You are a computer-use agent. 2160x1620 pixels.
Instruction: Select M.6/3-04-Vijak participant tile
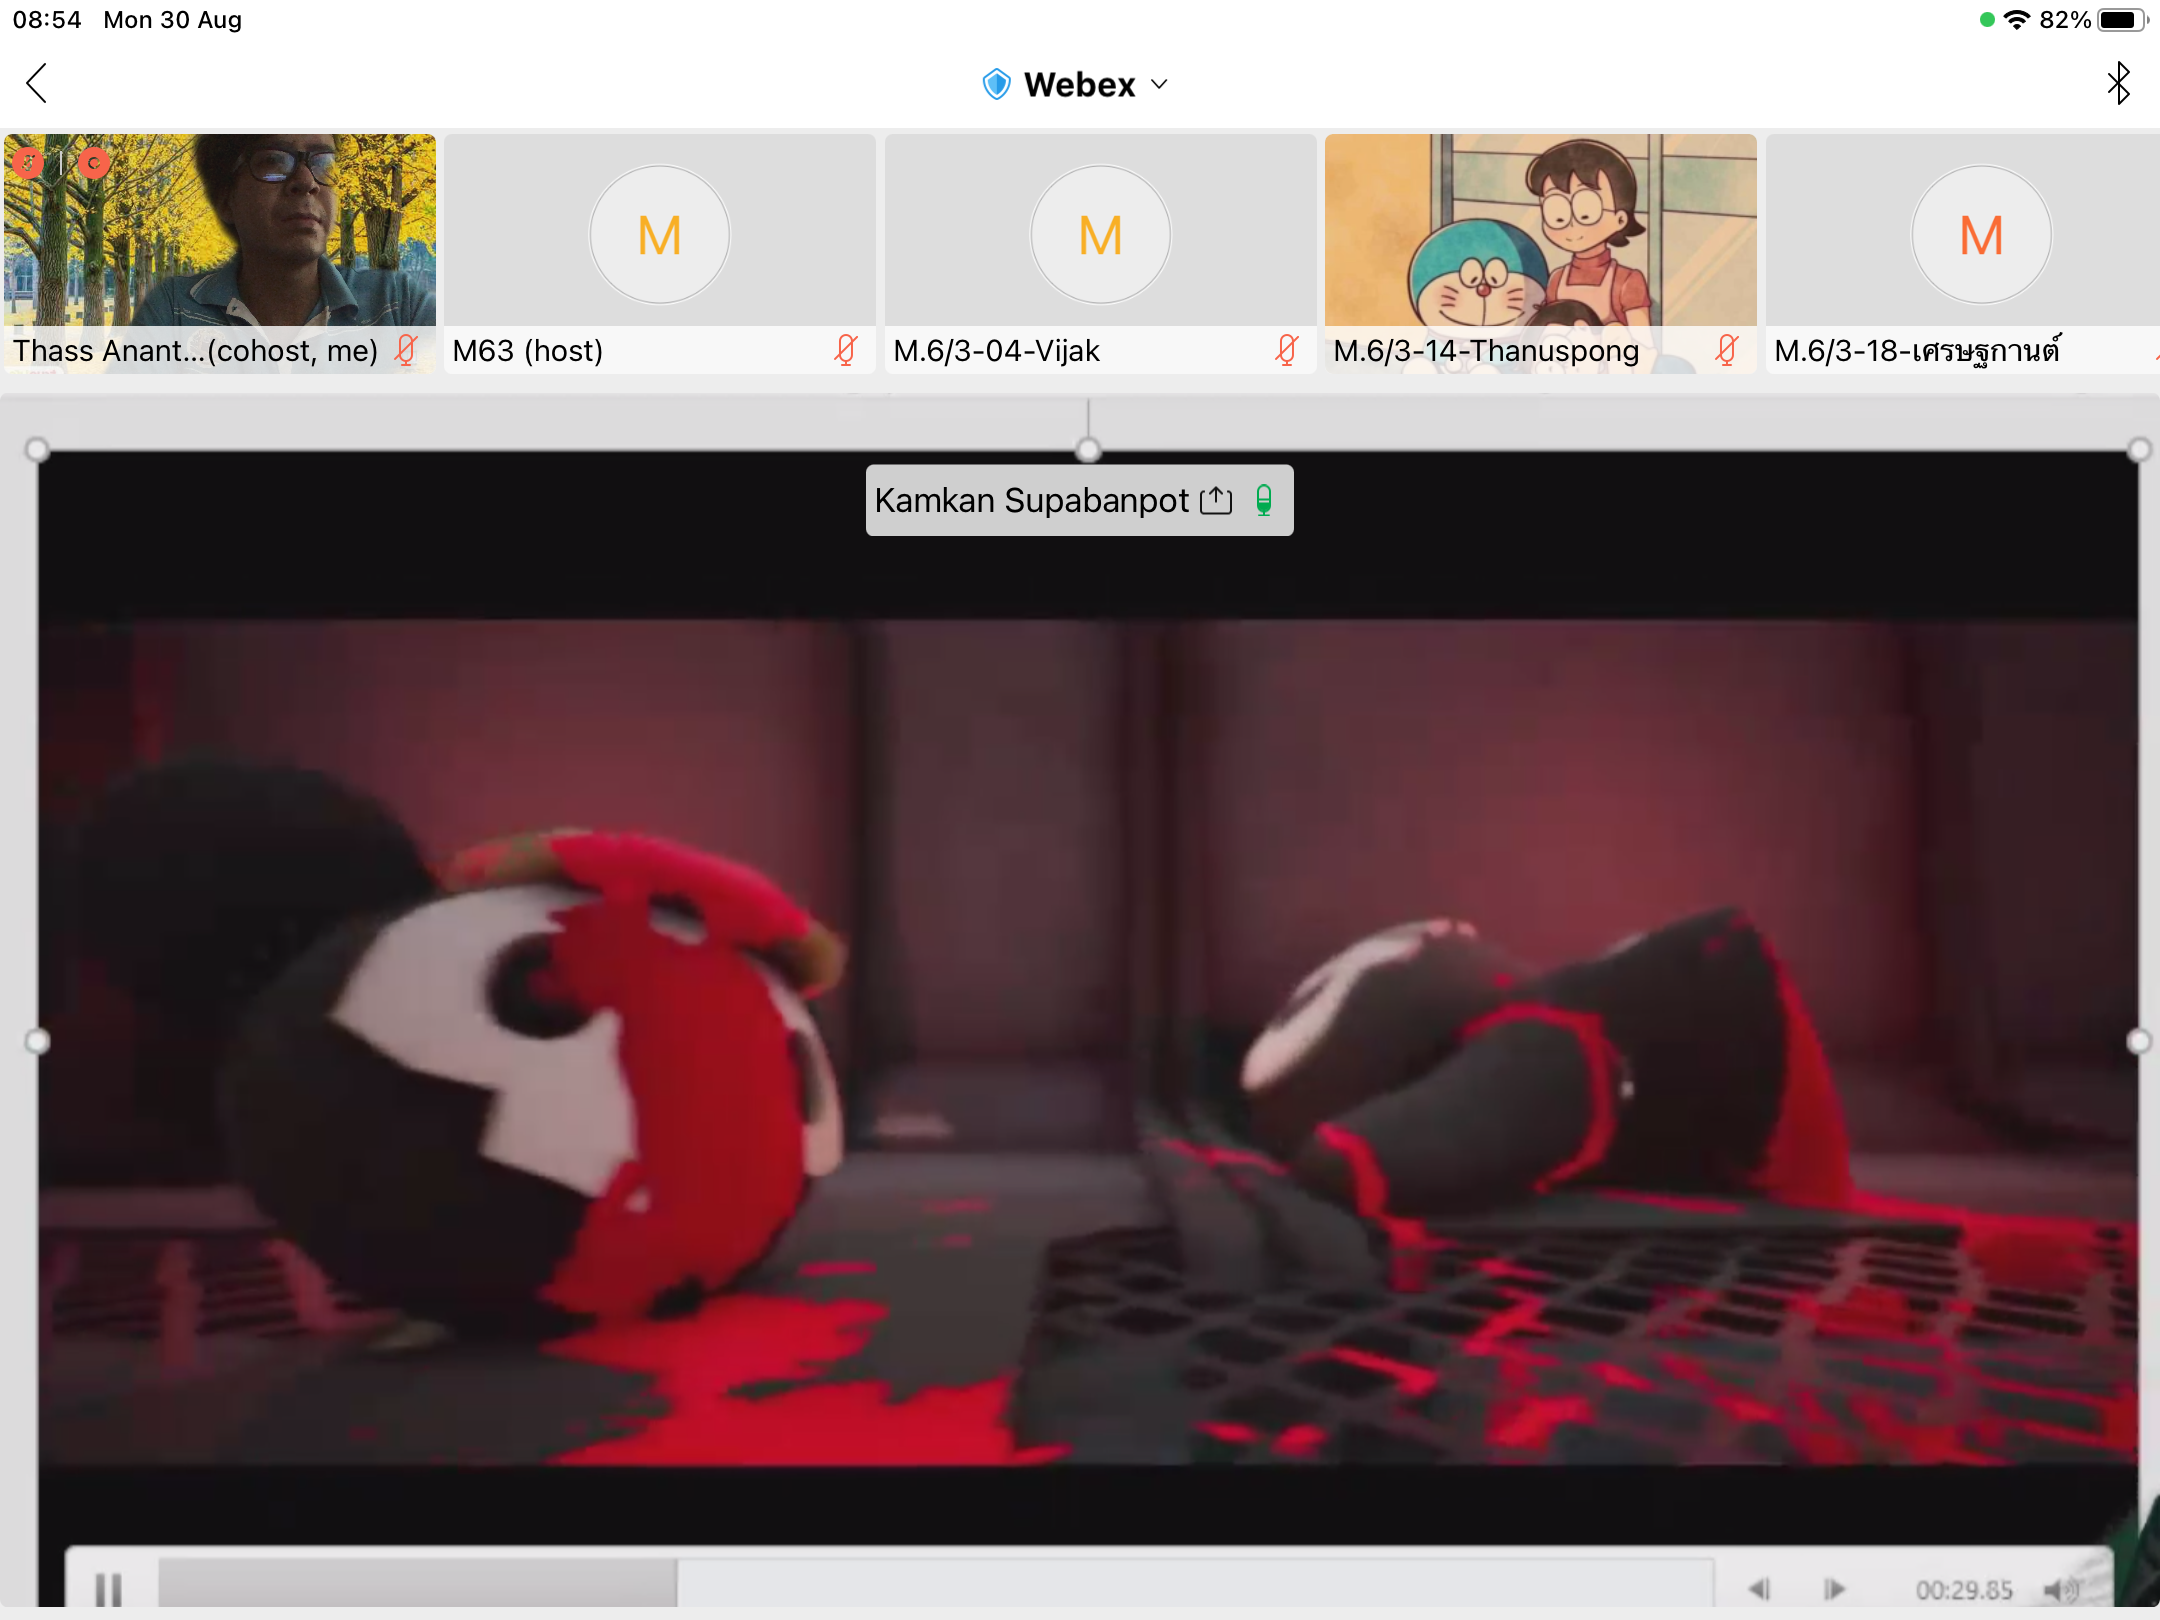click(1100, 254)
